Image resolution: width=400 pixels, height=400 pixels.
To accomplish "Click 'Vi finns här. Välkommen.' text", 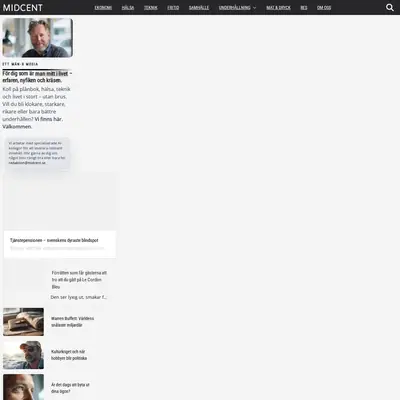I will tap(32, 123).
